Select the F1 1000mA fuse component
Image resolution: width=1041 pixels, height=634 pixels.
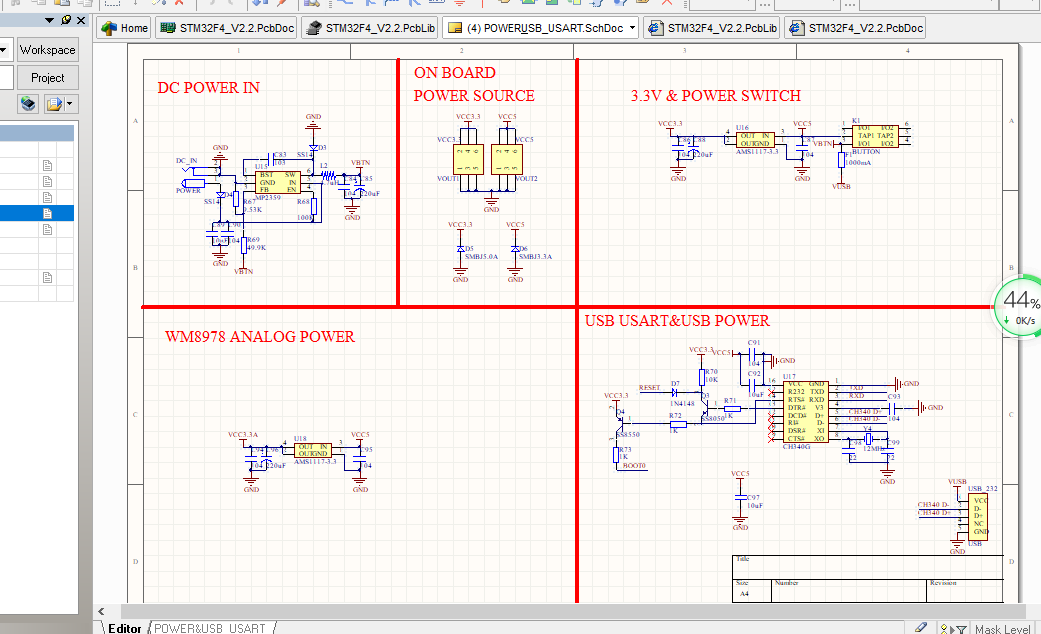pyautogui.click(x=841, y=160)
